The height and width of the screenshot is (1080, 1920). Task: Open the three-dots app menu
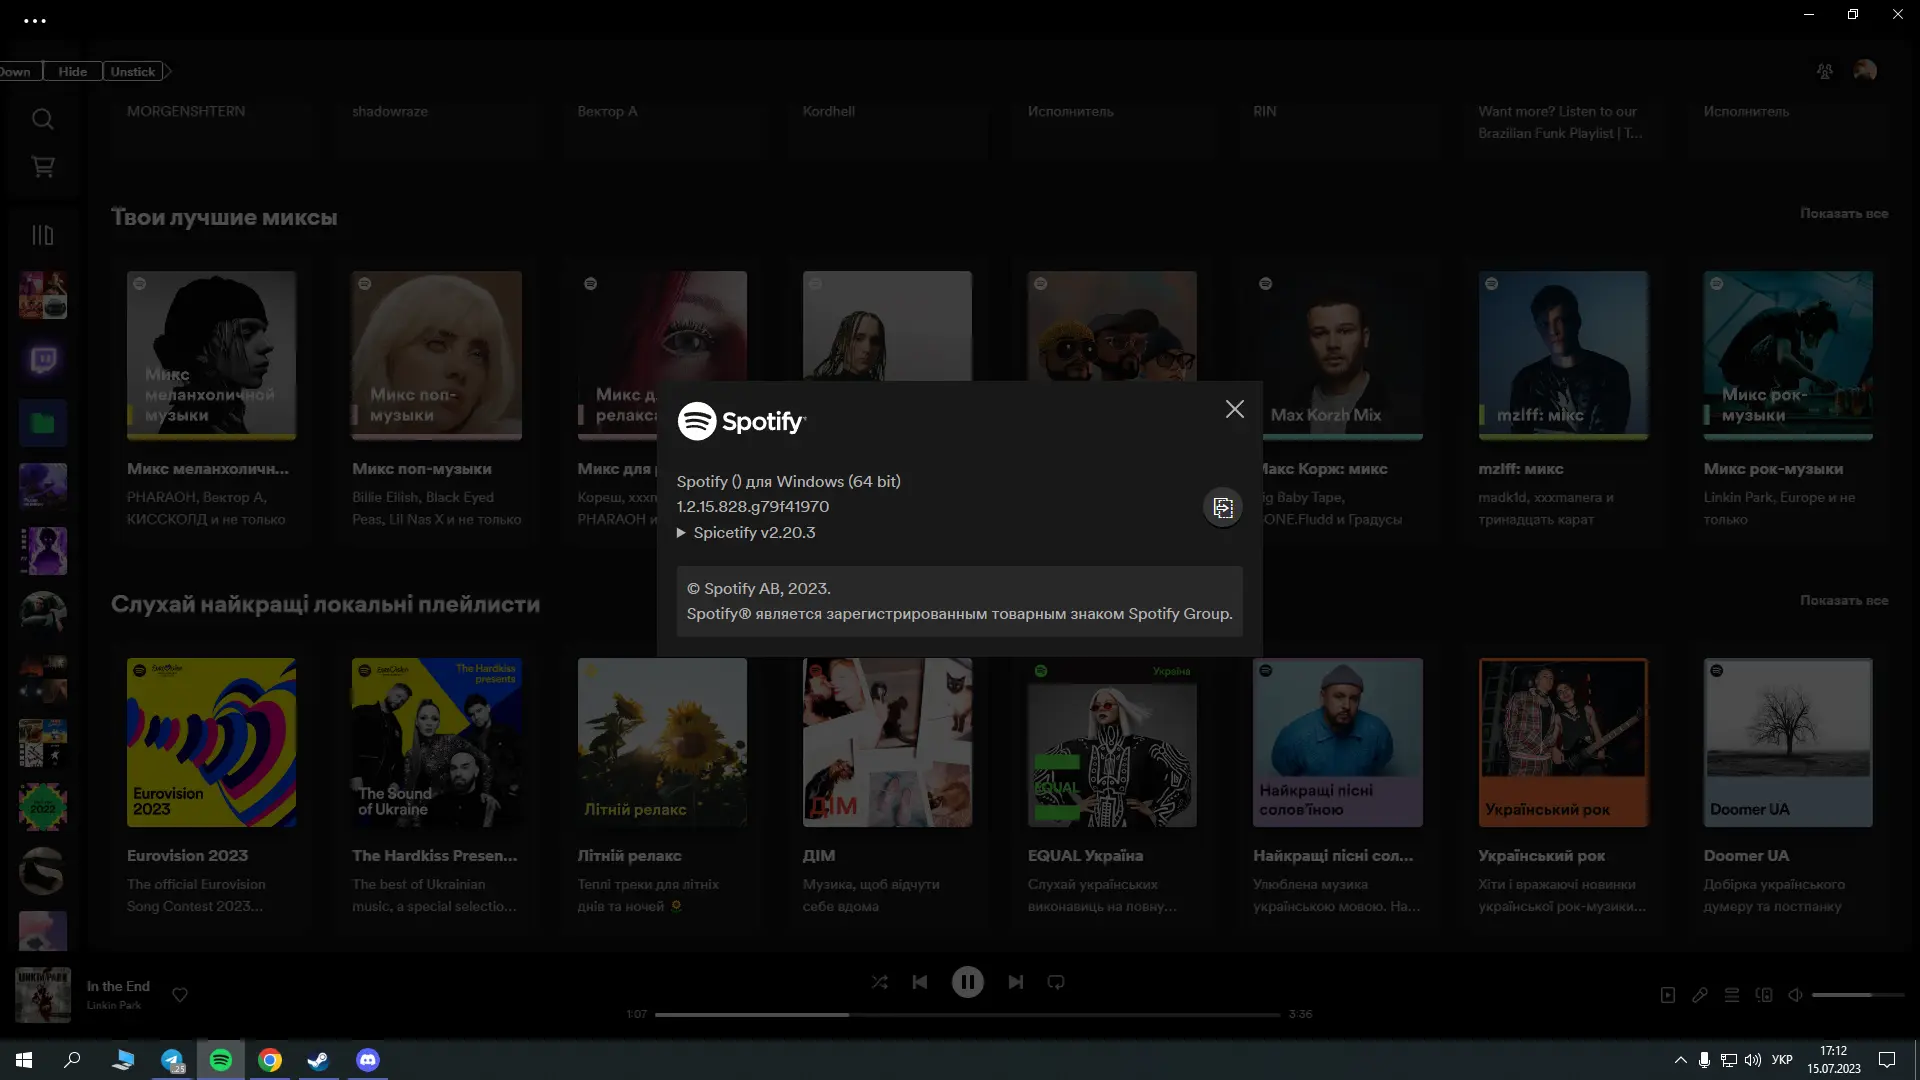pyautogui.click(x=35, y=20)
